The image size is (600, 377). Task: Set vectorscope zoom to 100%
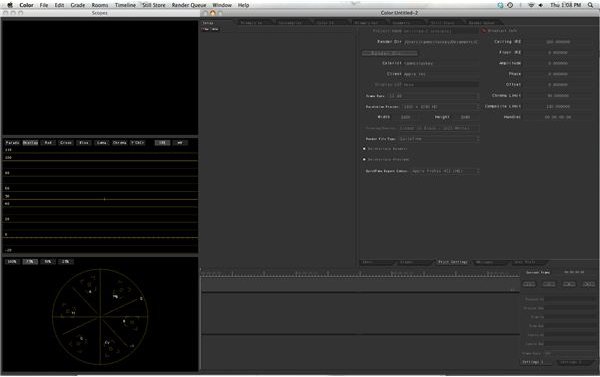coord(12,262)
